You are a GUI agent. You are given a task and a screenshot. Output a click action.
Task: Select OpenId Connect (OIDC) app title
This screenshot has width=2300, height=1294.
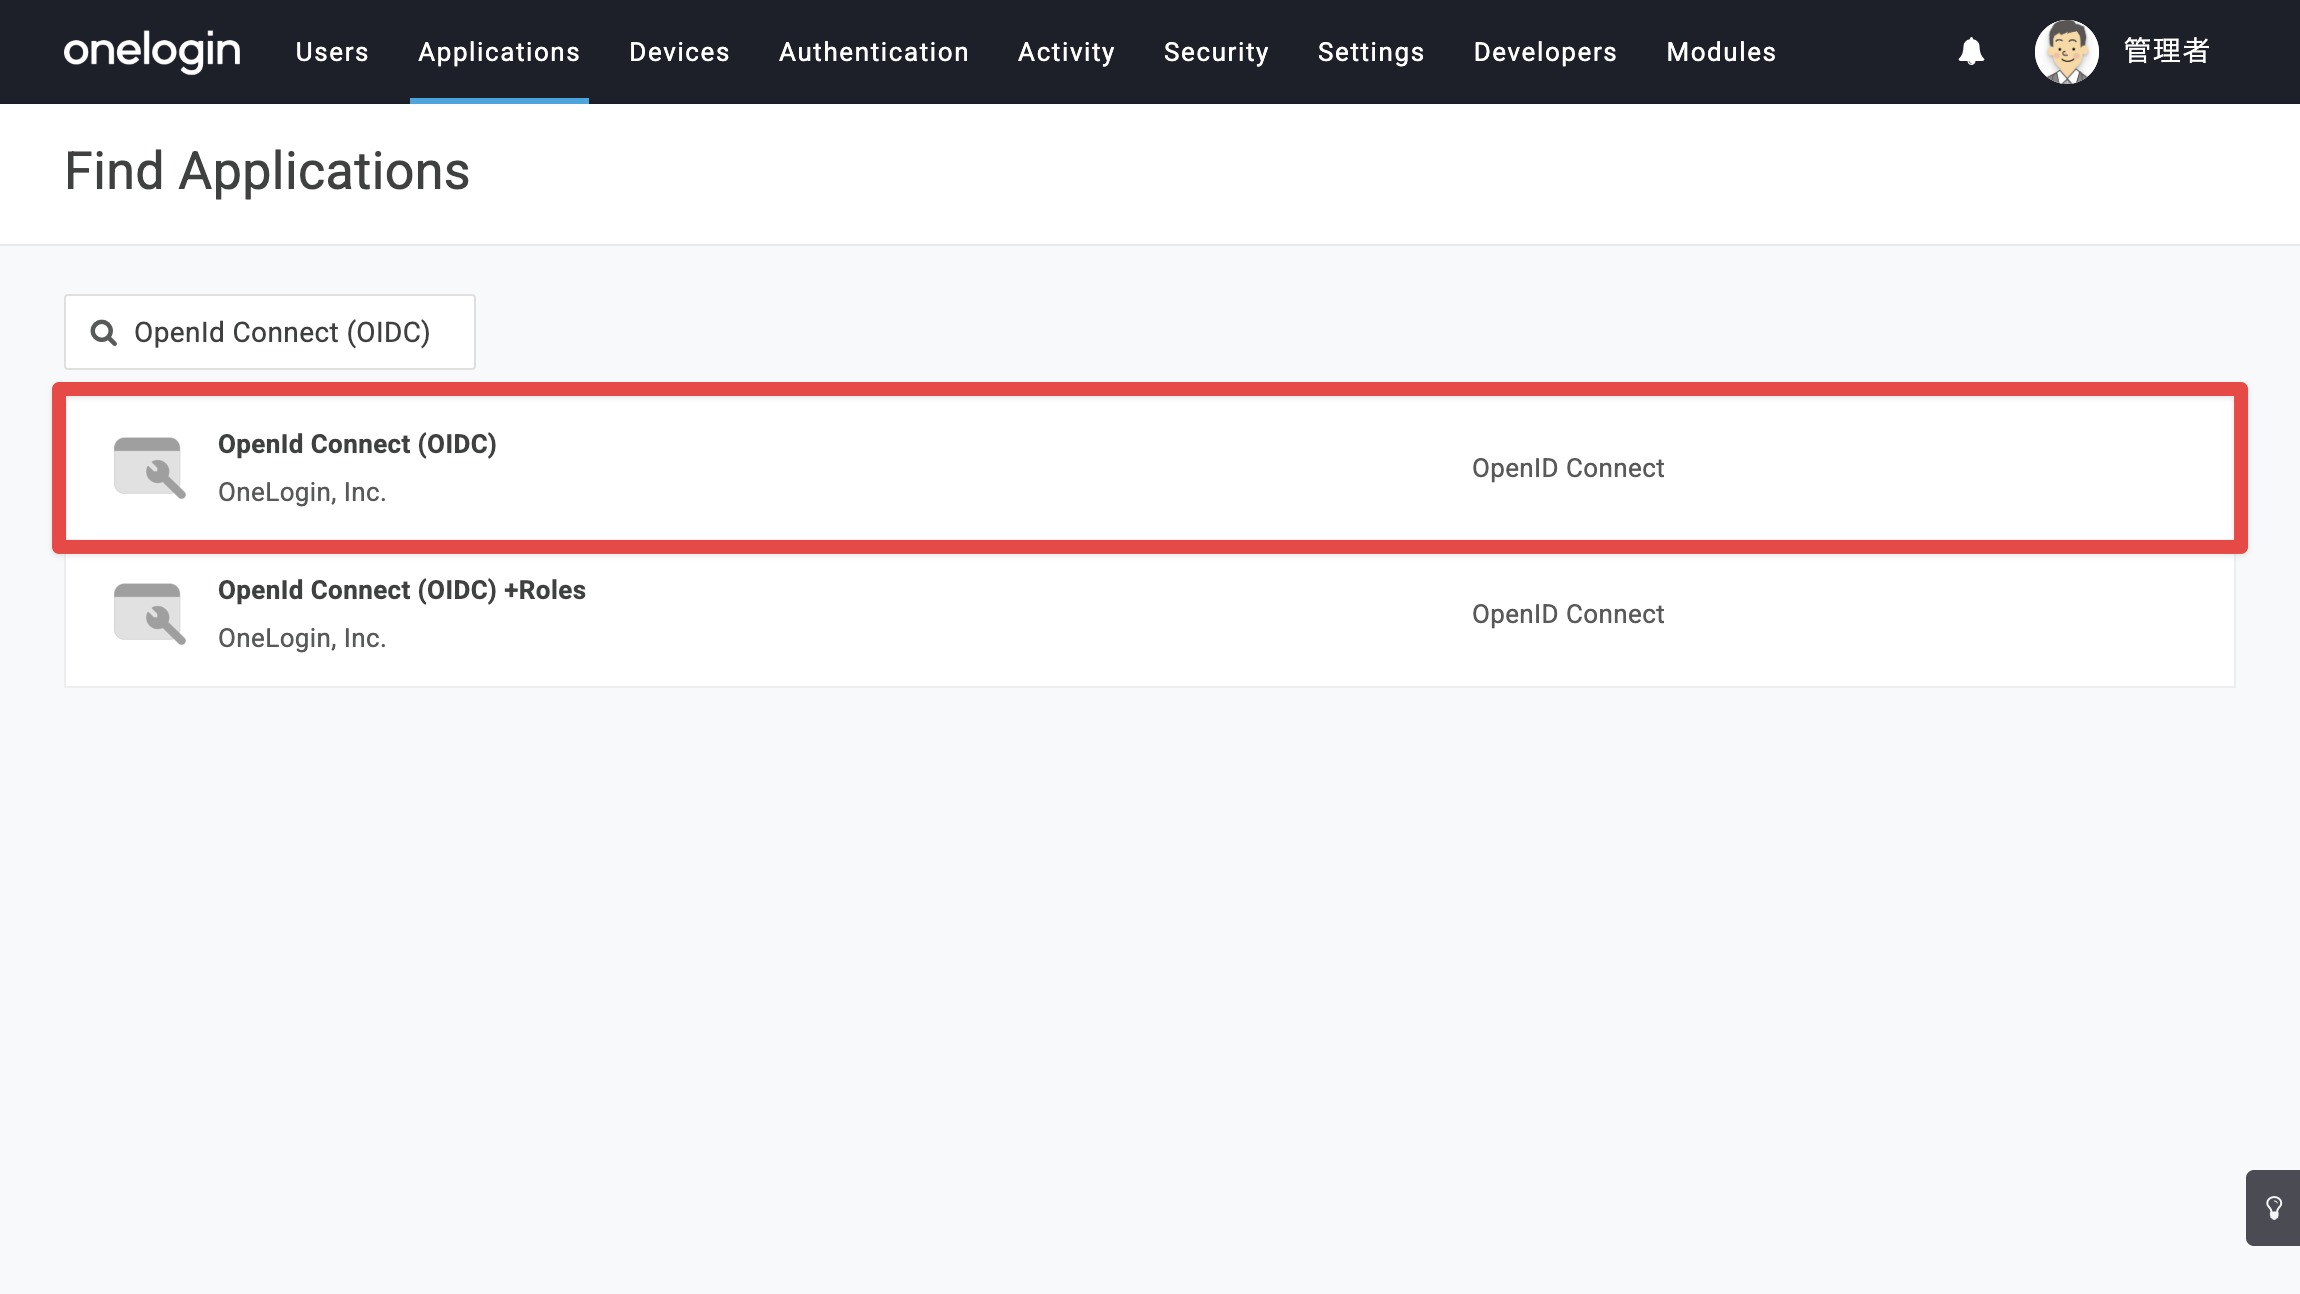tap(357, 444)
